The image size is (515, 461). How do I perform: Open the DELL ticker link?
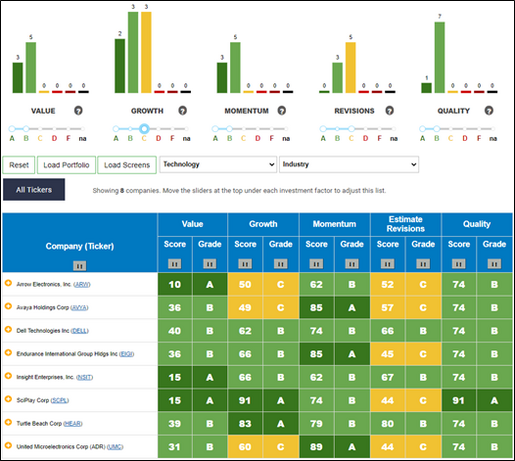pos(80,331)
